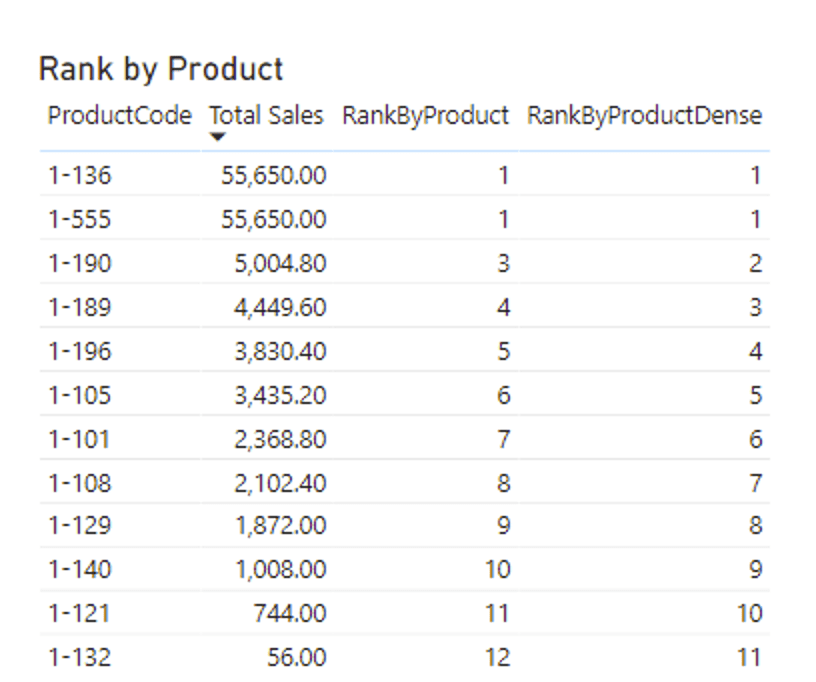
Task: Click the 4,449.60 total sales value
Action: [280, 307]
